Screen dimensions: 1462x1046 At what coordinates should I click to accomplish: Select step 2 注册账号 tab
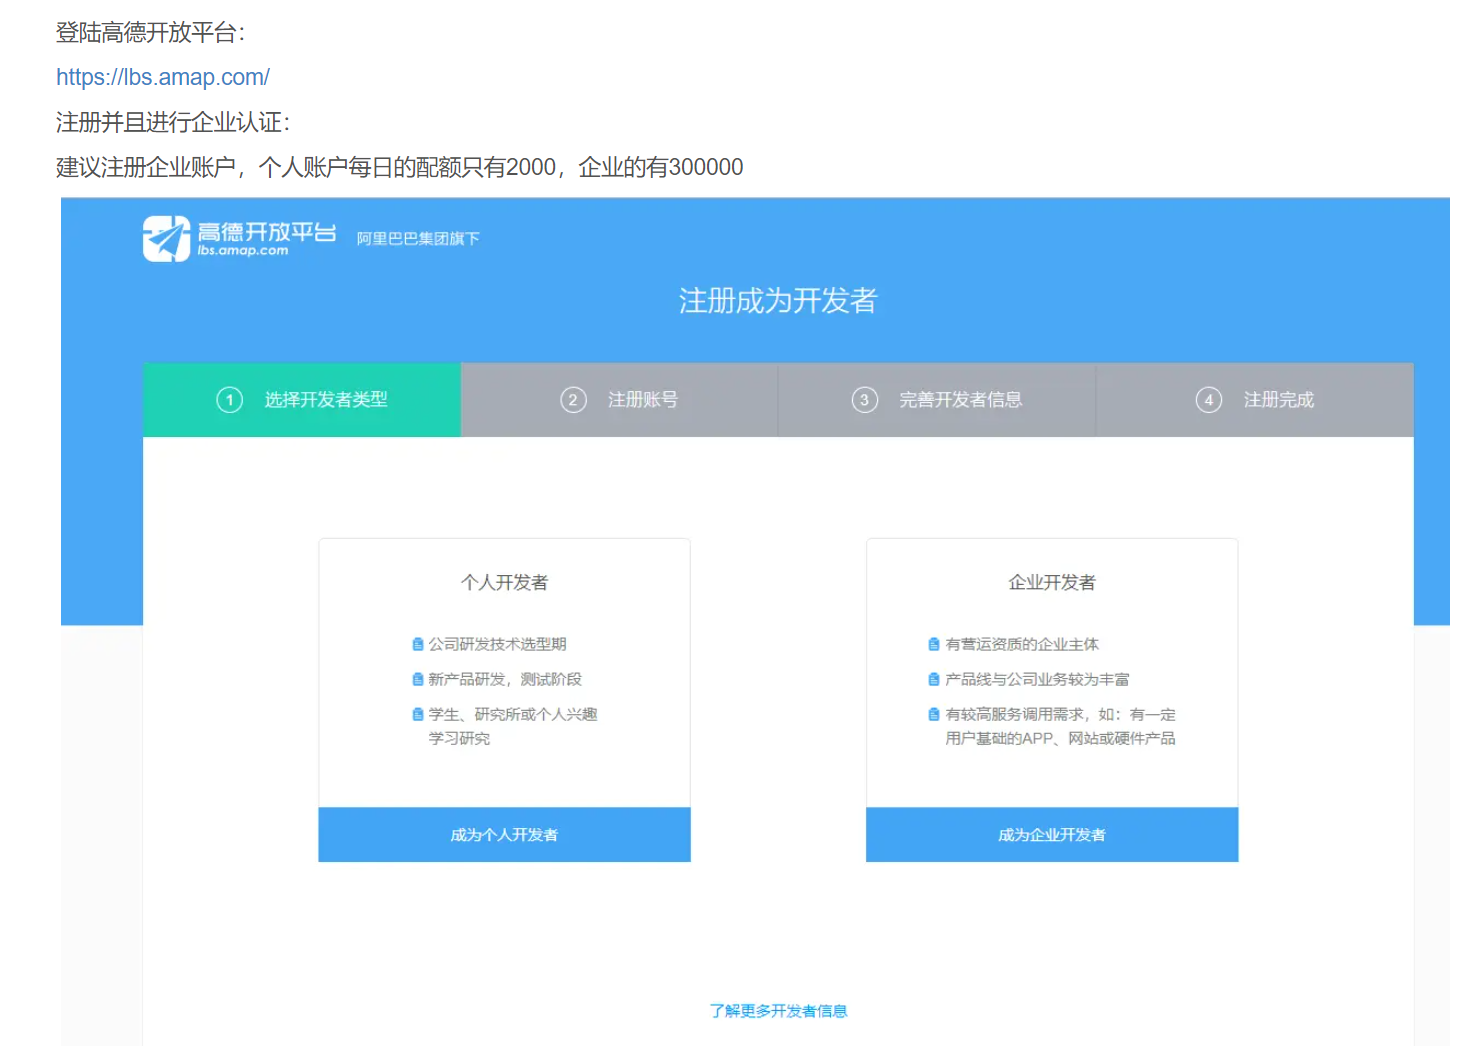click(619, 400)
